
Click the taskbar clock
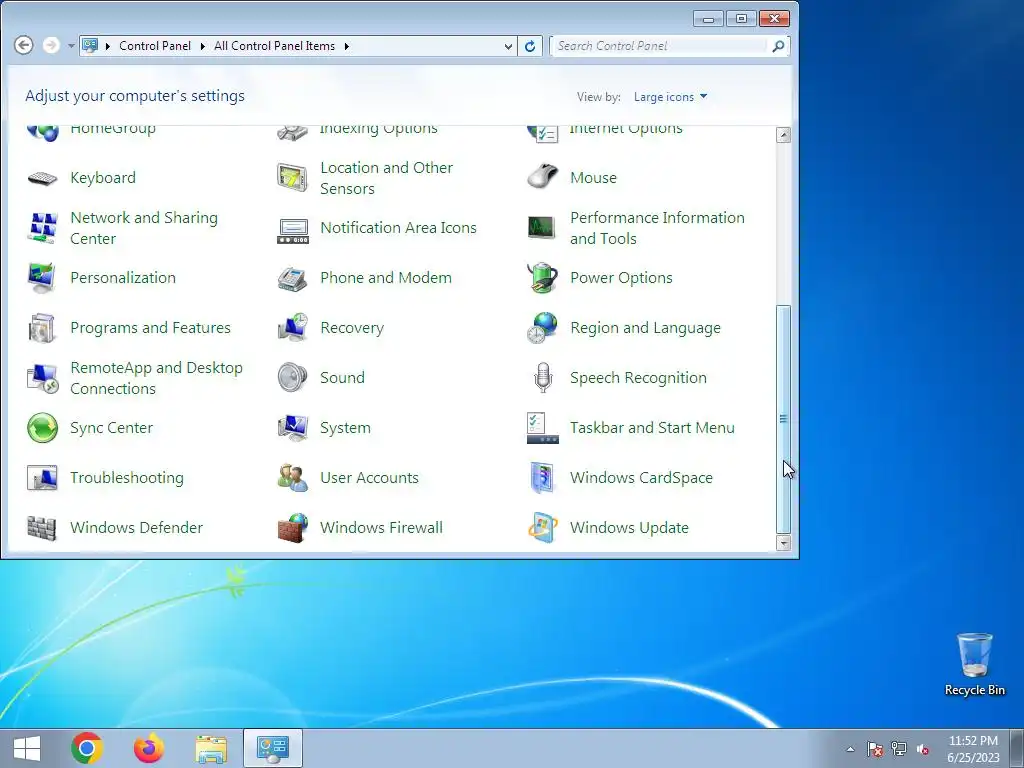(973, 749)
